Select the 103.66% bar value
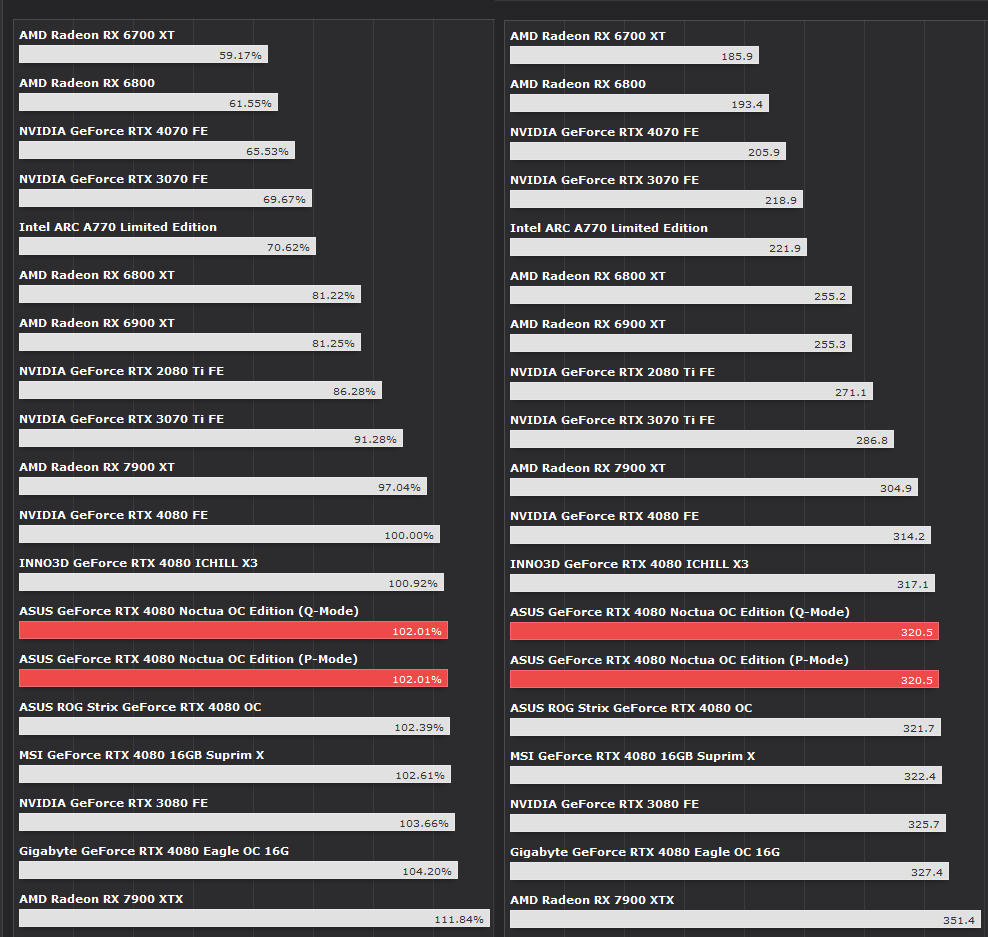The image size is (988, 937). 424,823
